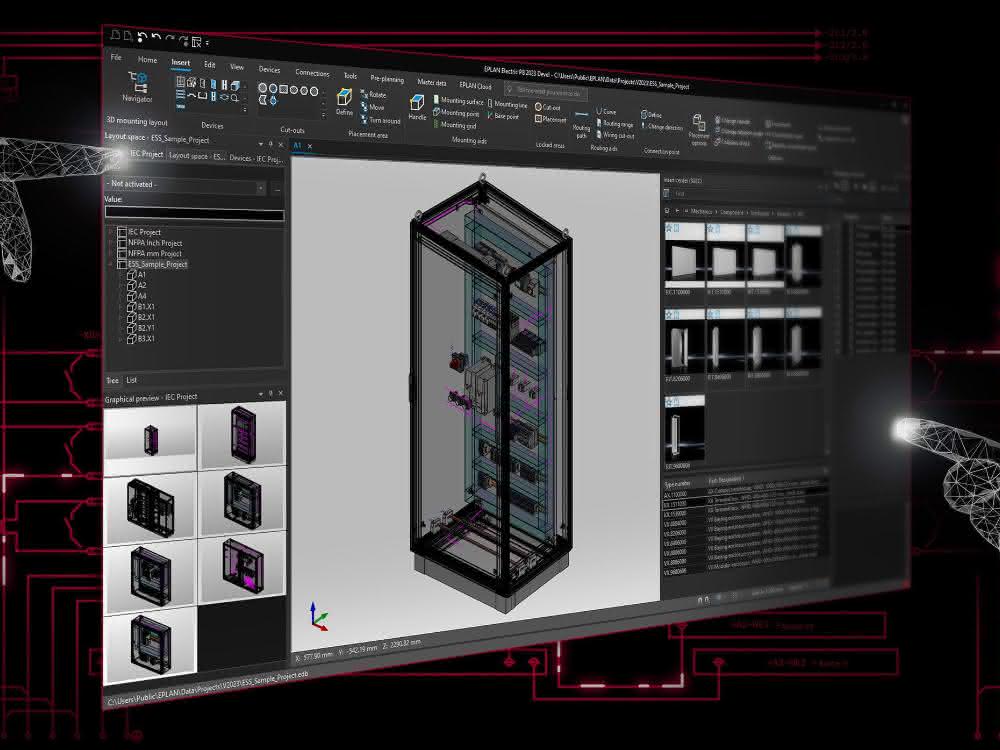
Task: Insert a Mounting grid
Action: pos(455,125)
